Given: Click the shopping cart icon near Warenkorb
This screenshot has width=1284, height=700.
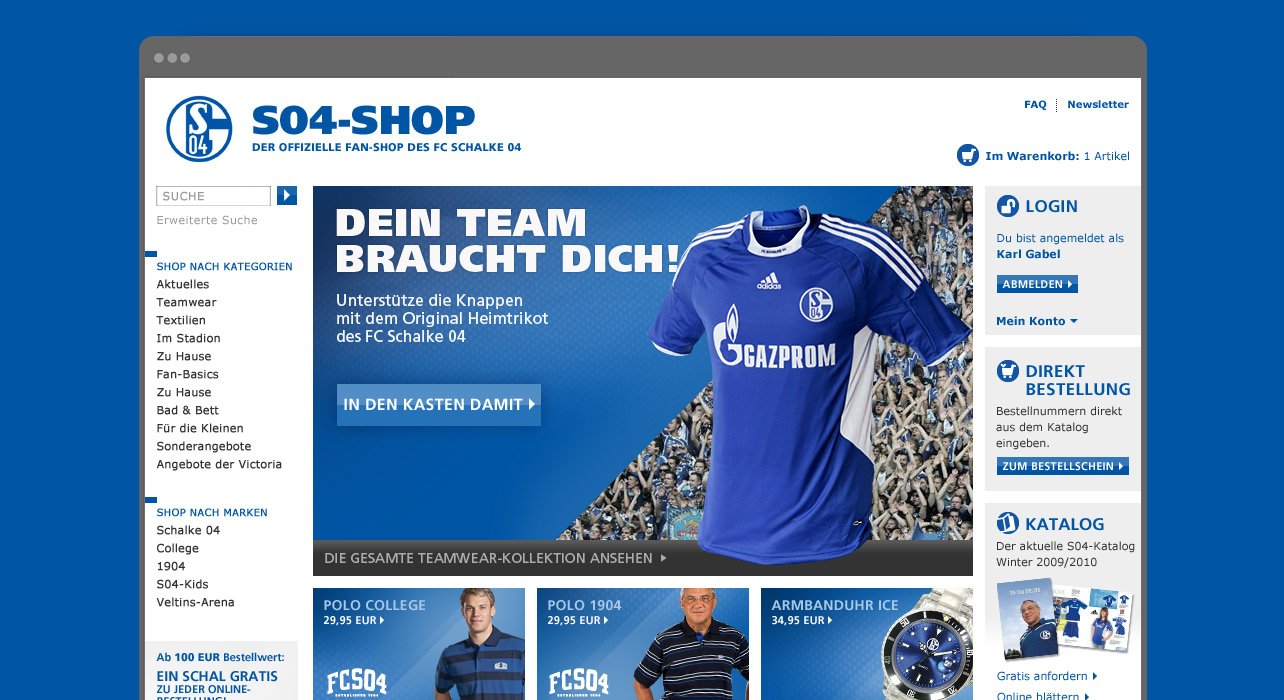Looking at the screenshot, I should tap(968, 155).
